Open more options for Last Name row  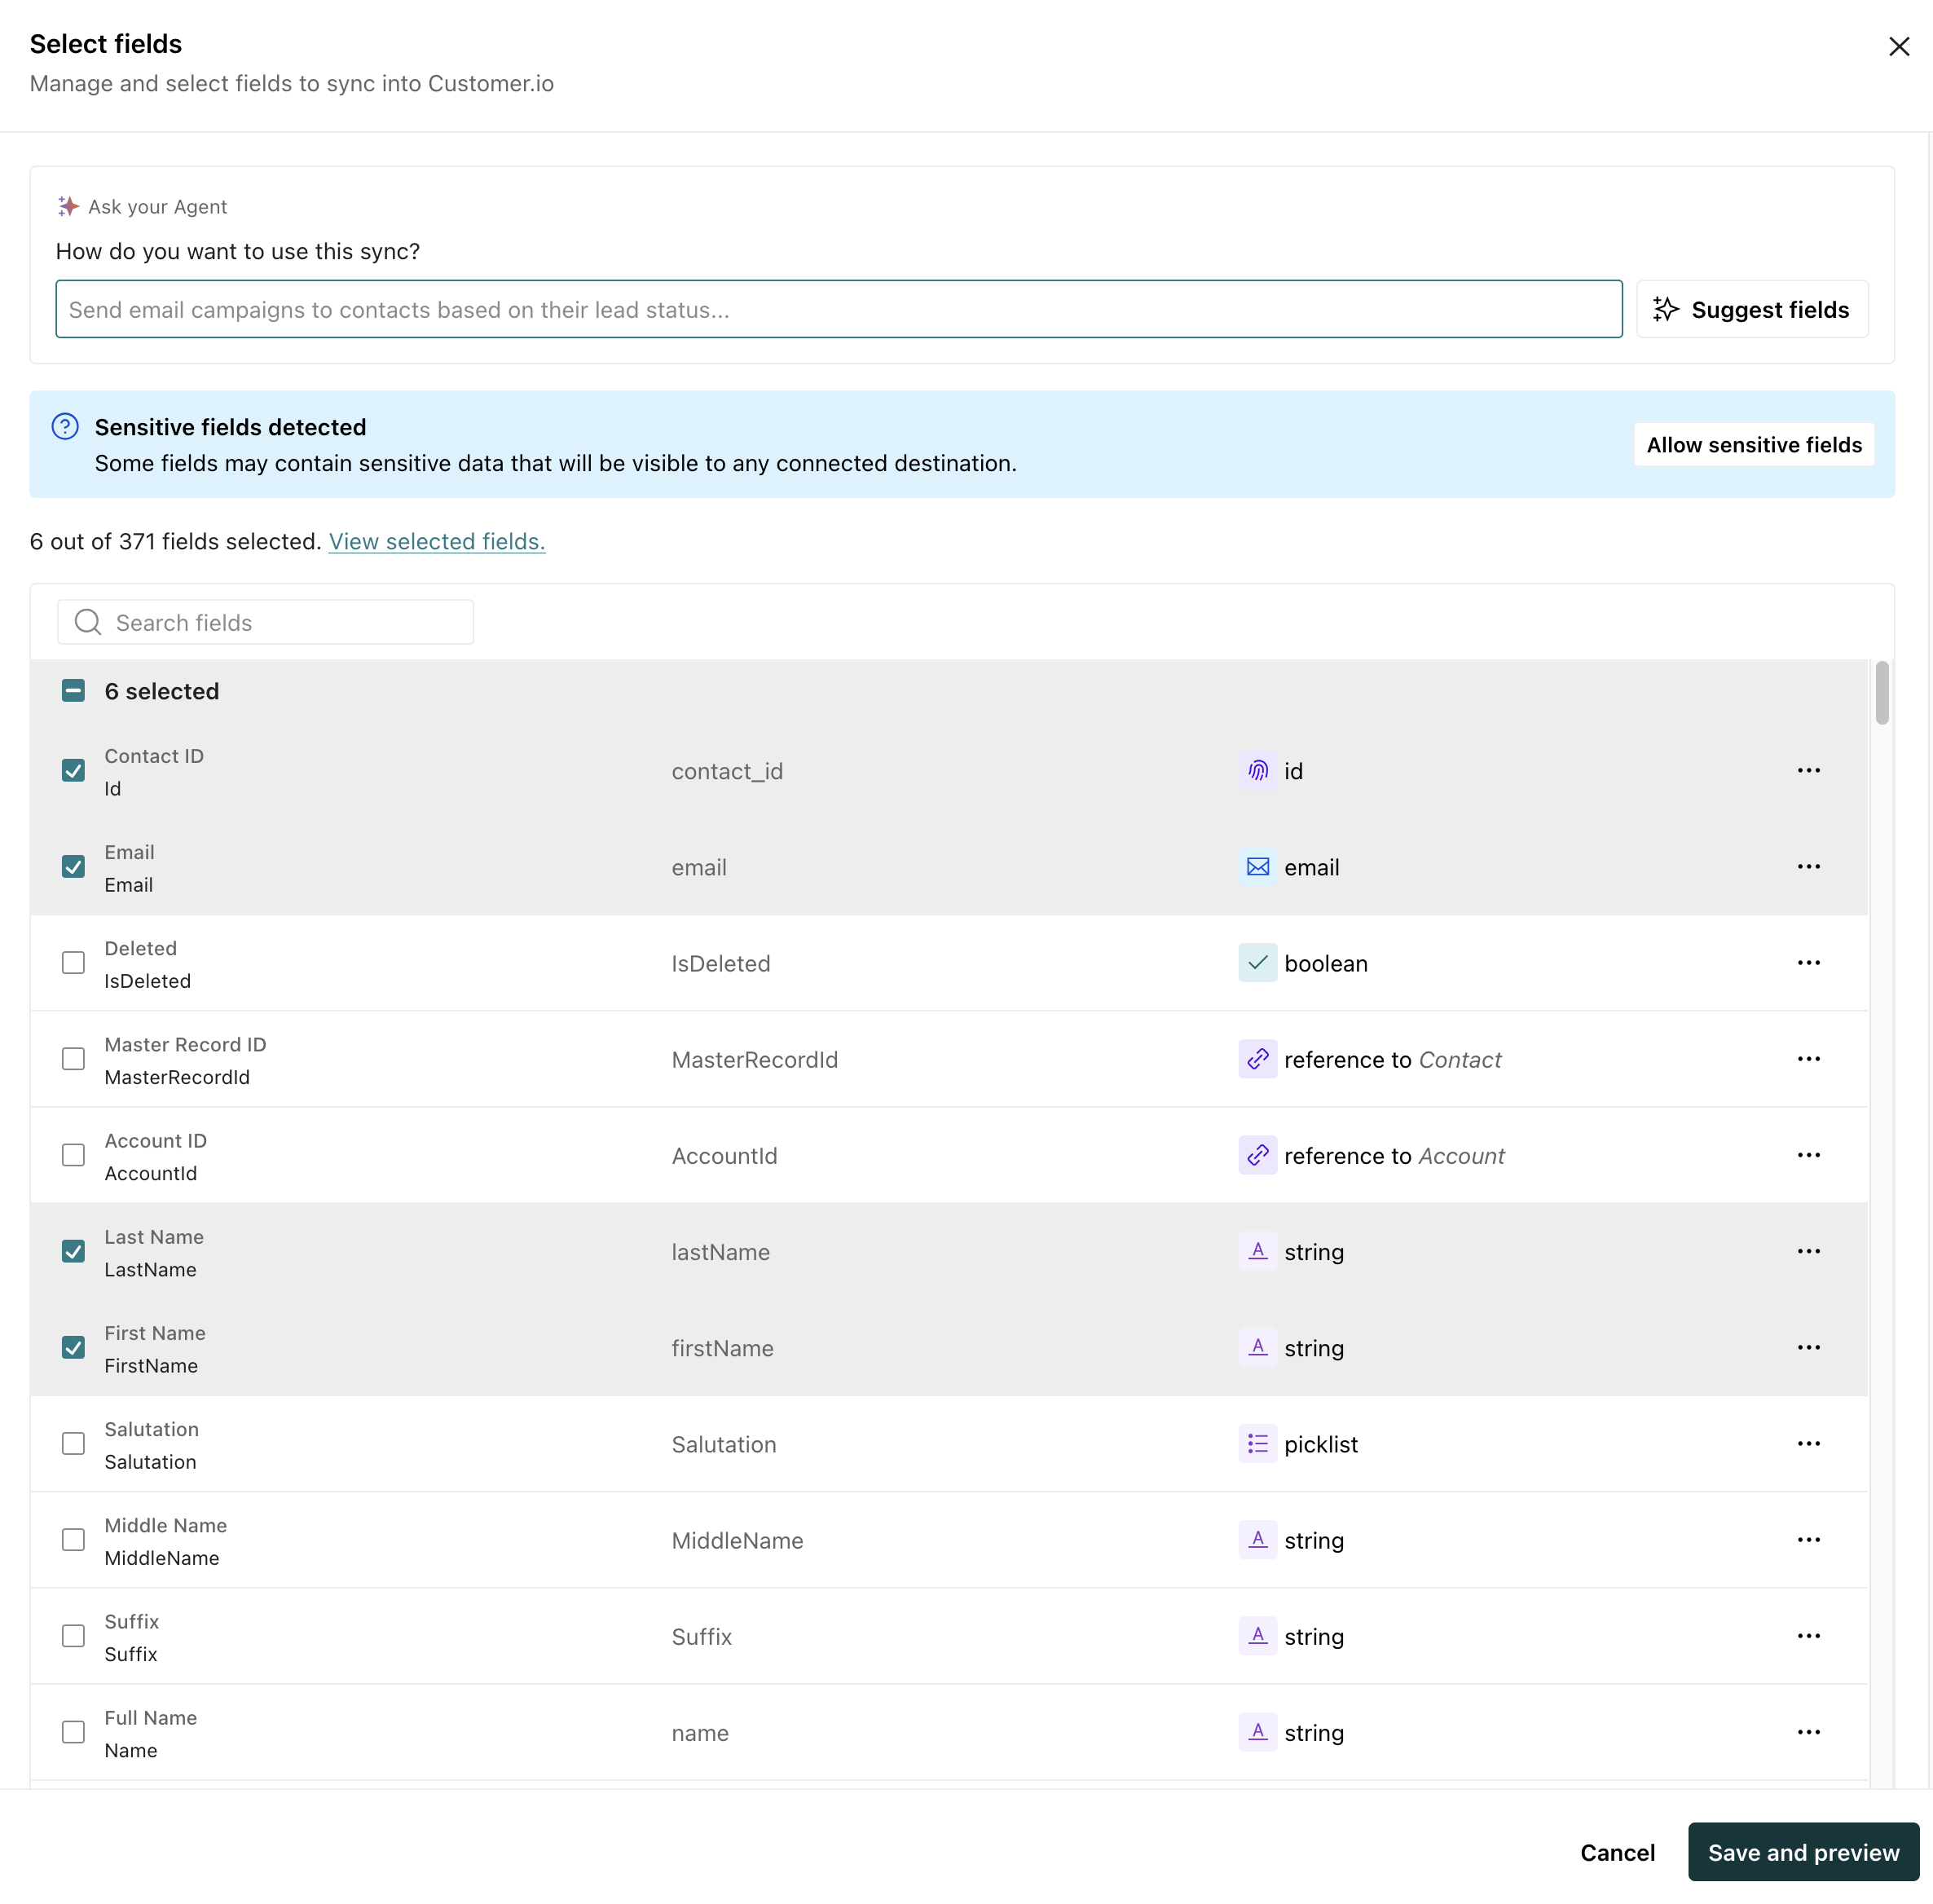(x=1808, y=1251)
